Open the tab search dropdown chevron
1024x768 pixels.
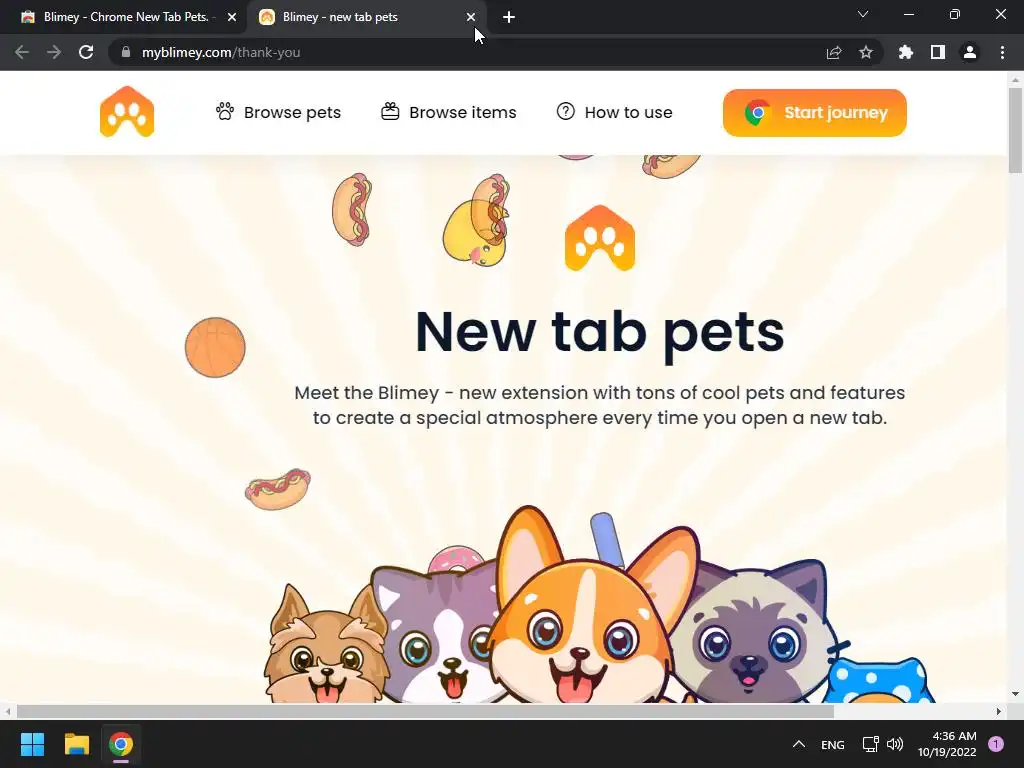tap(863, 14)
